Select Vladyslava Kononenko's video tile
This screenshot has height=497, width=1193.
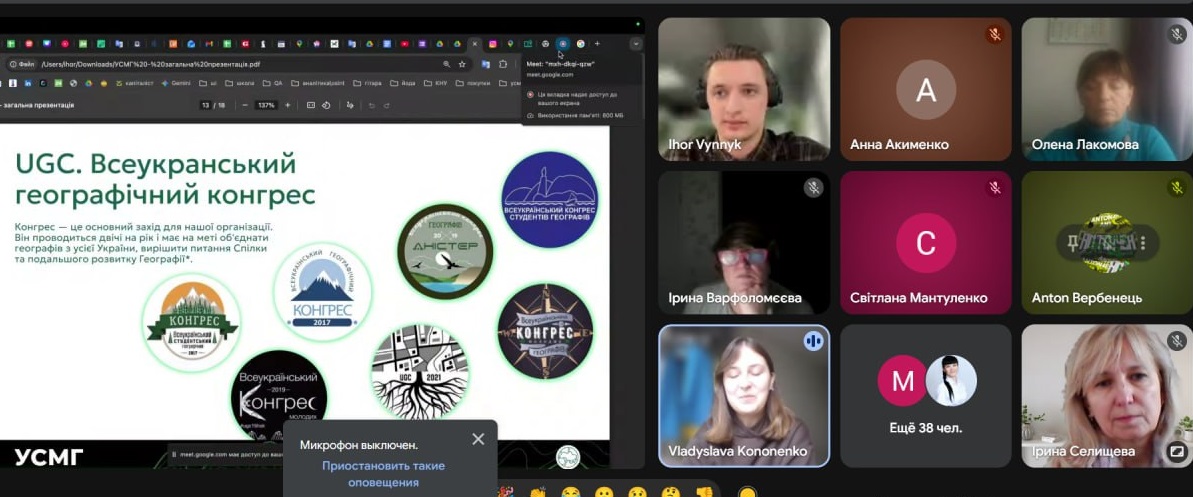pyautogui.click(x=744, y=396)
